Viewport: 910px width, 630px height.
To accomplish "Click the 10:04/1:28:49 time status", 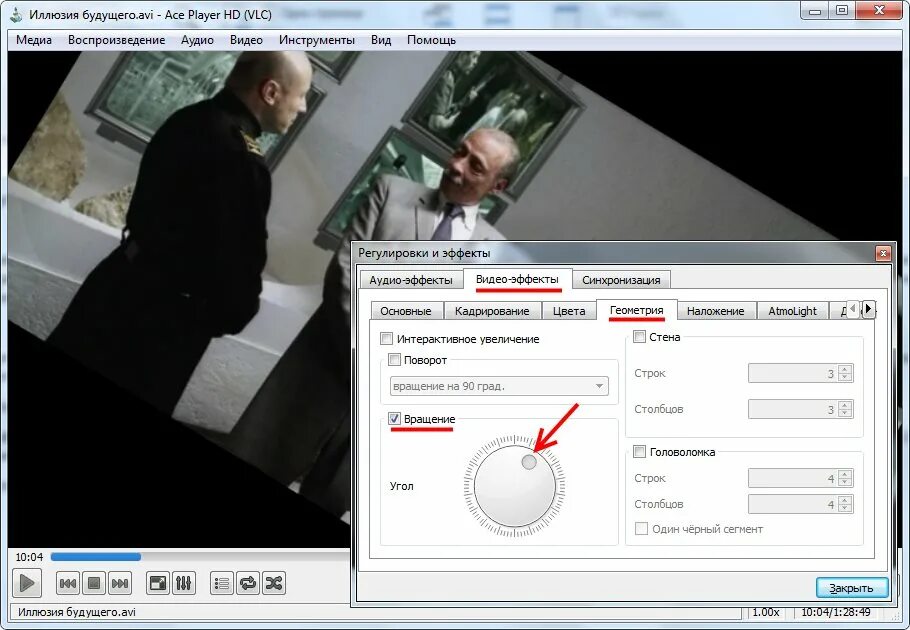I will 836,612.
